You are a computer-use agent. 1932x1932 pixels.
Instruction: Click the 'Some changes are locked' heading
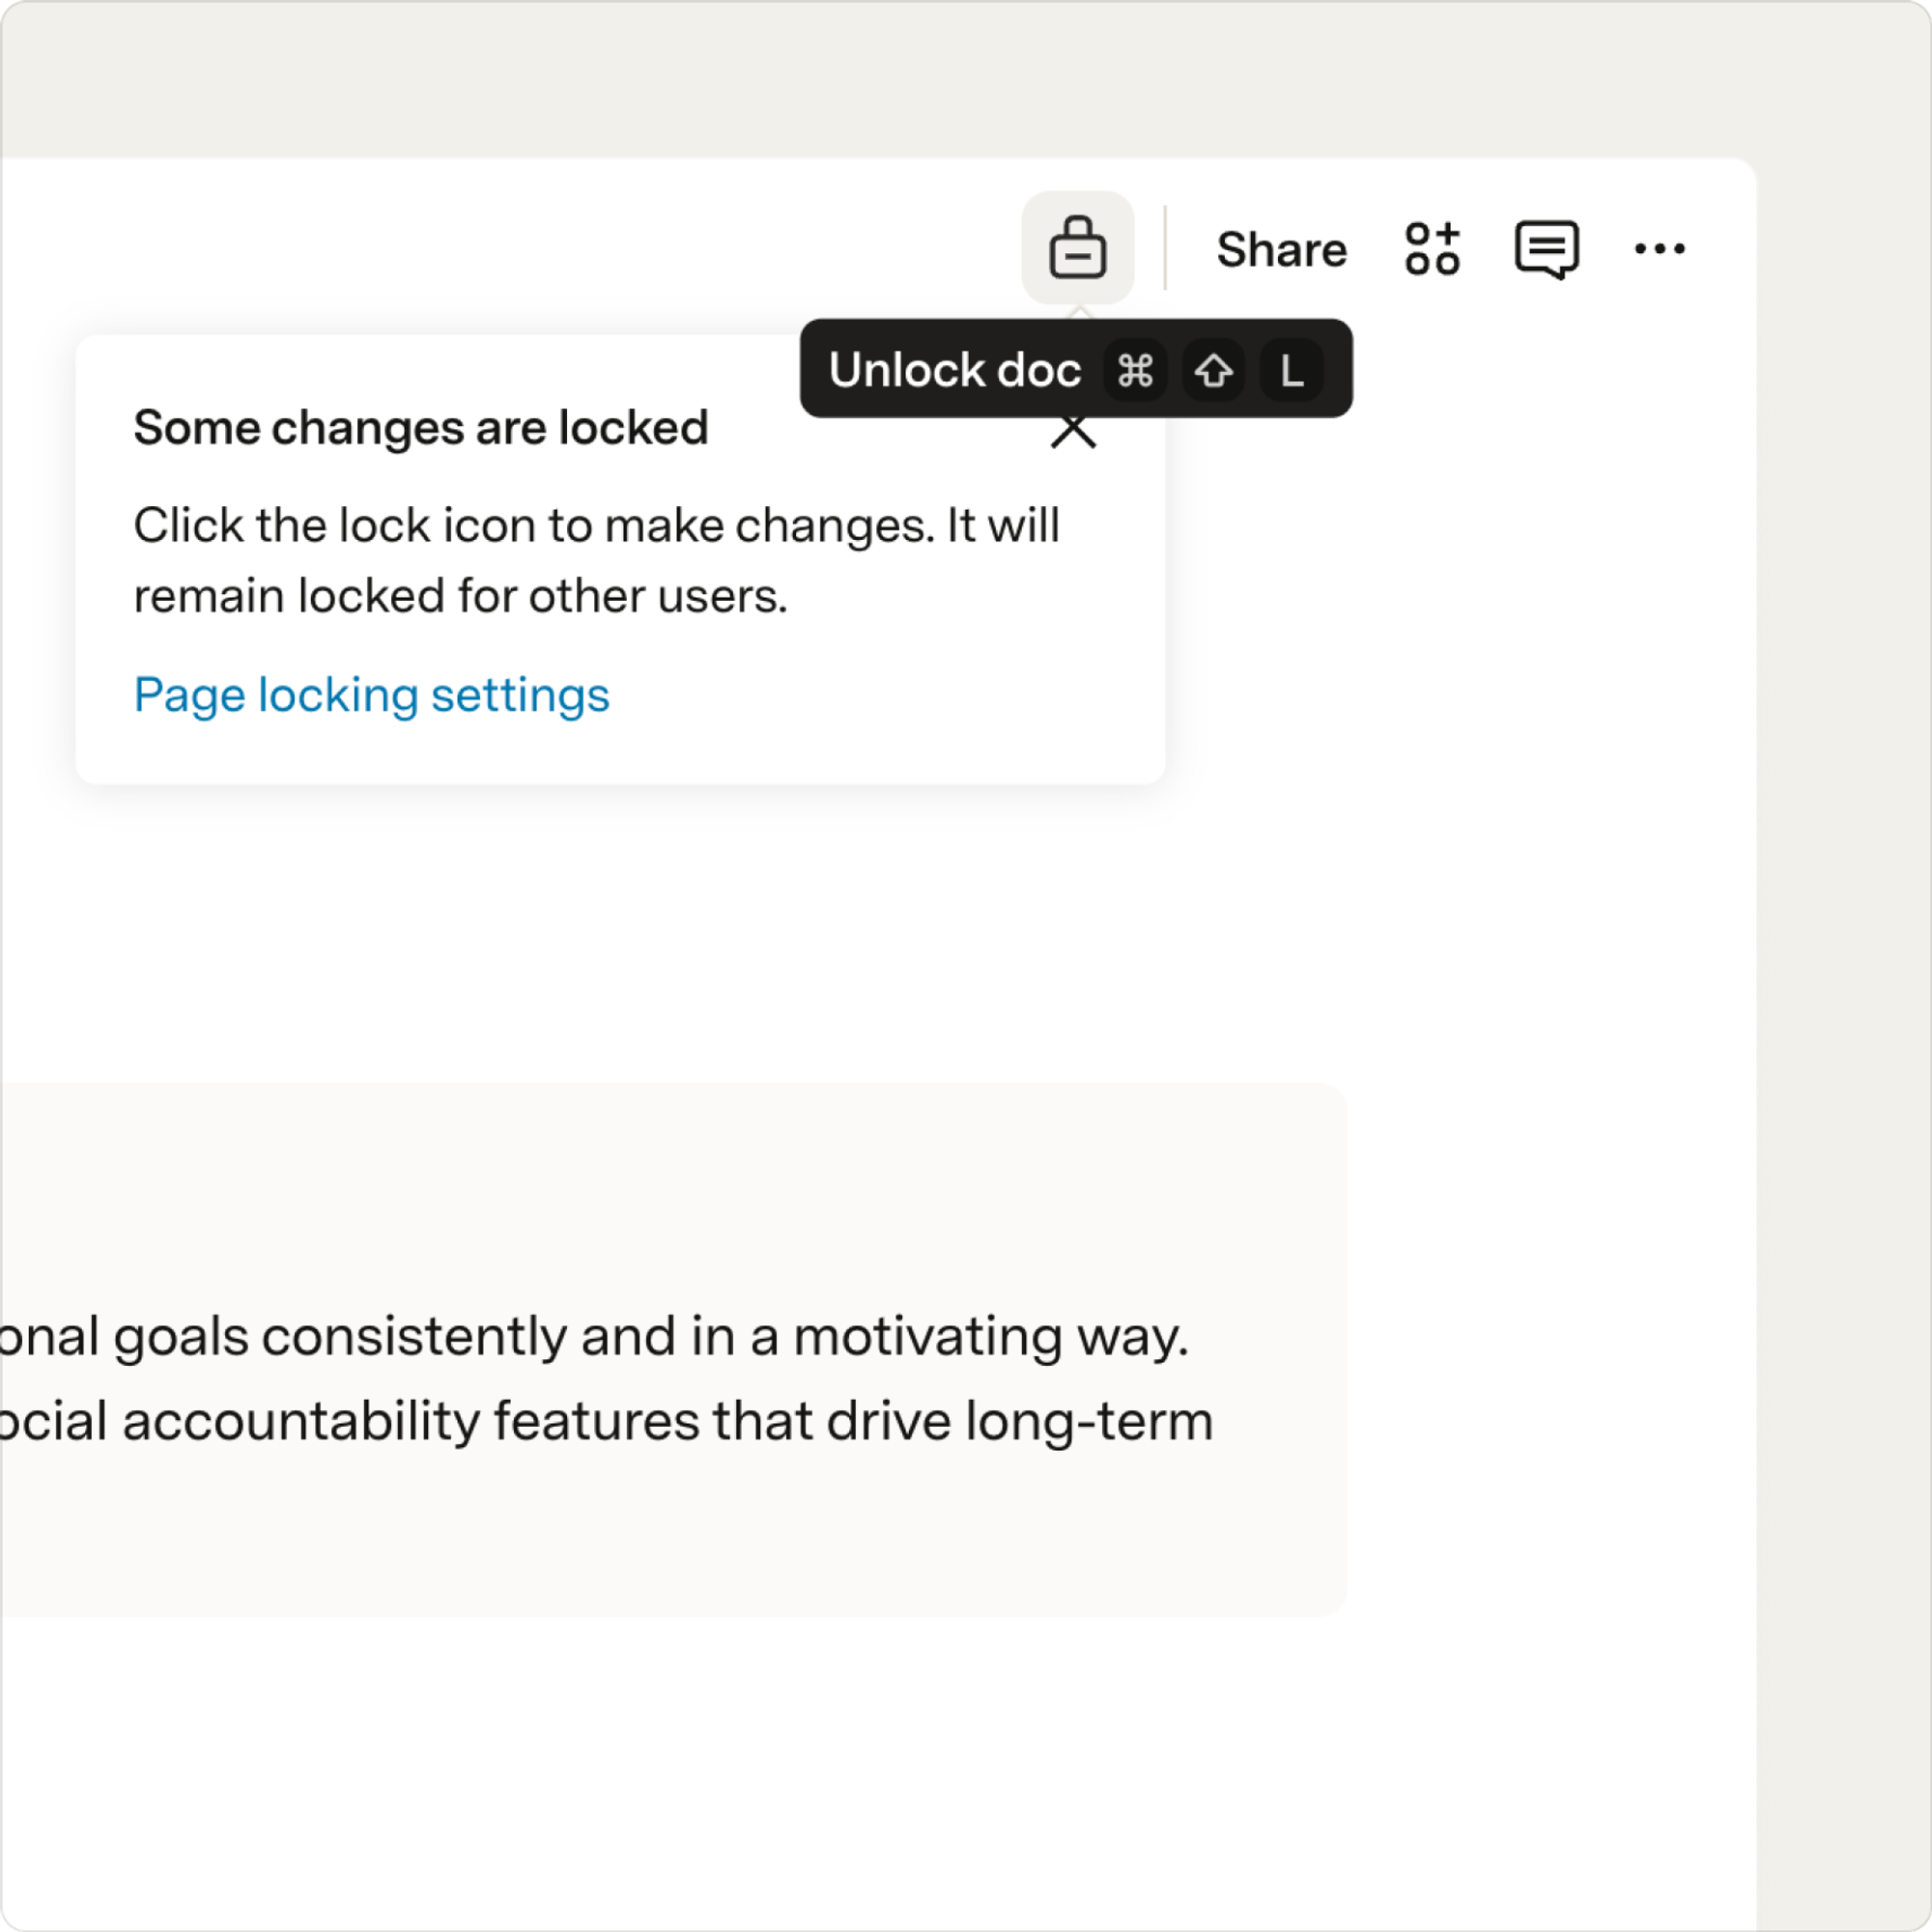tap(421, 428)
